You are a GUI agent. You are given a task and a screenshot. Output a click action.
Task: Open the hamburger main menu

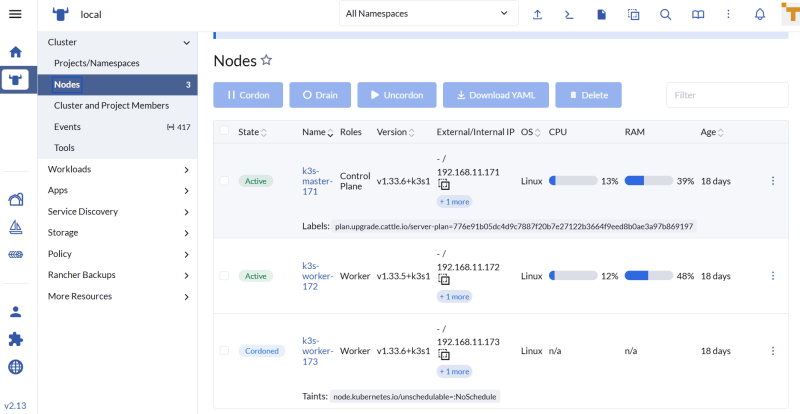coord(15,14)
